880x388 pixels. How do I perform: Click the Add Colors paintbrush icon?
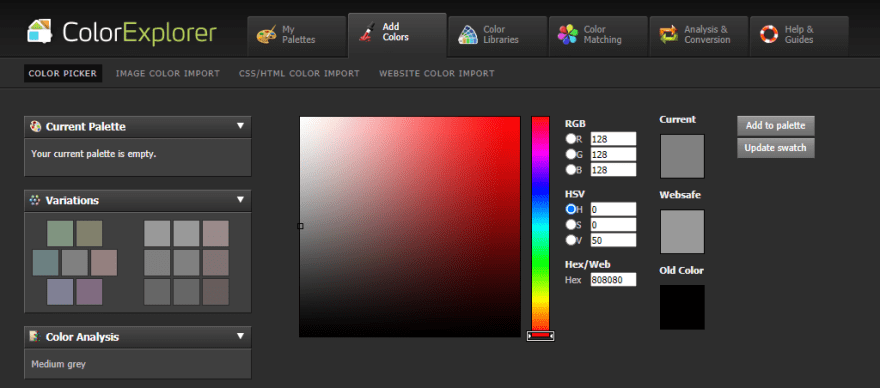366,32
